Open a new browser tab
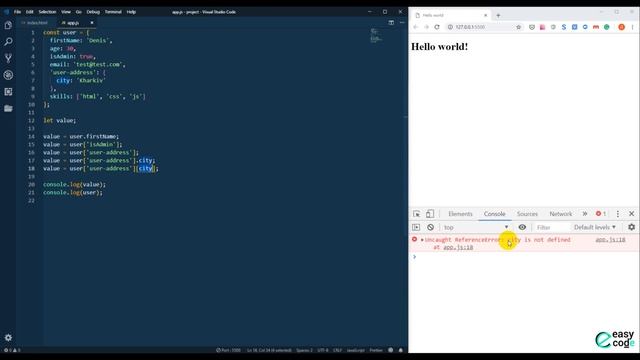The width and height of the screenshot is (640, 360). point(498,16)
